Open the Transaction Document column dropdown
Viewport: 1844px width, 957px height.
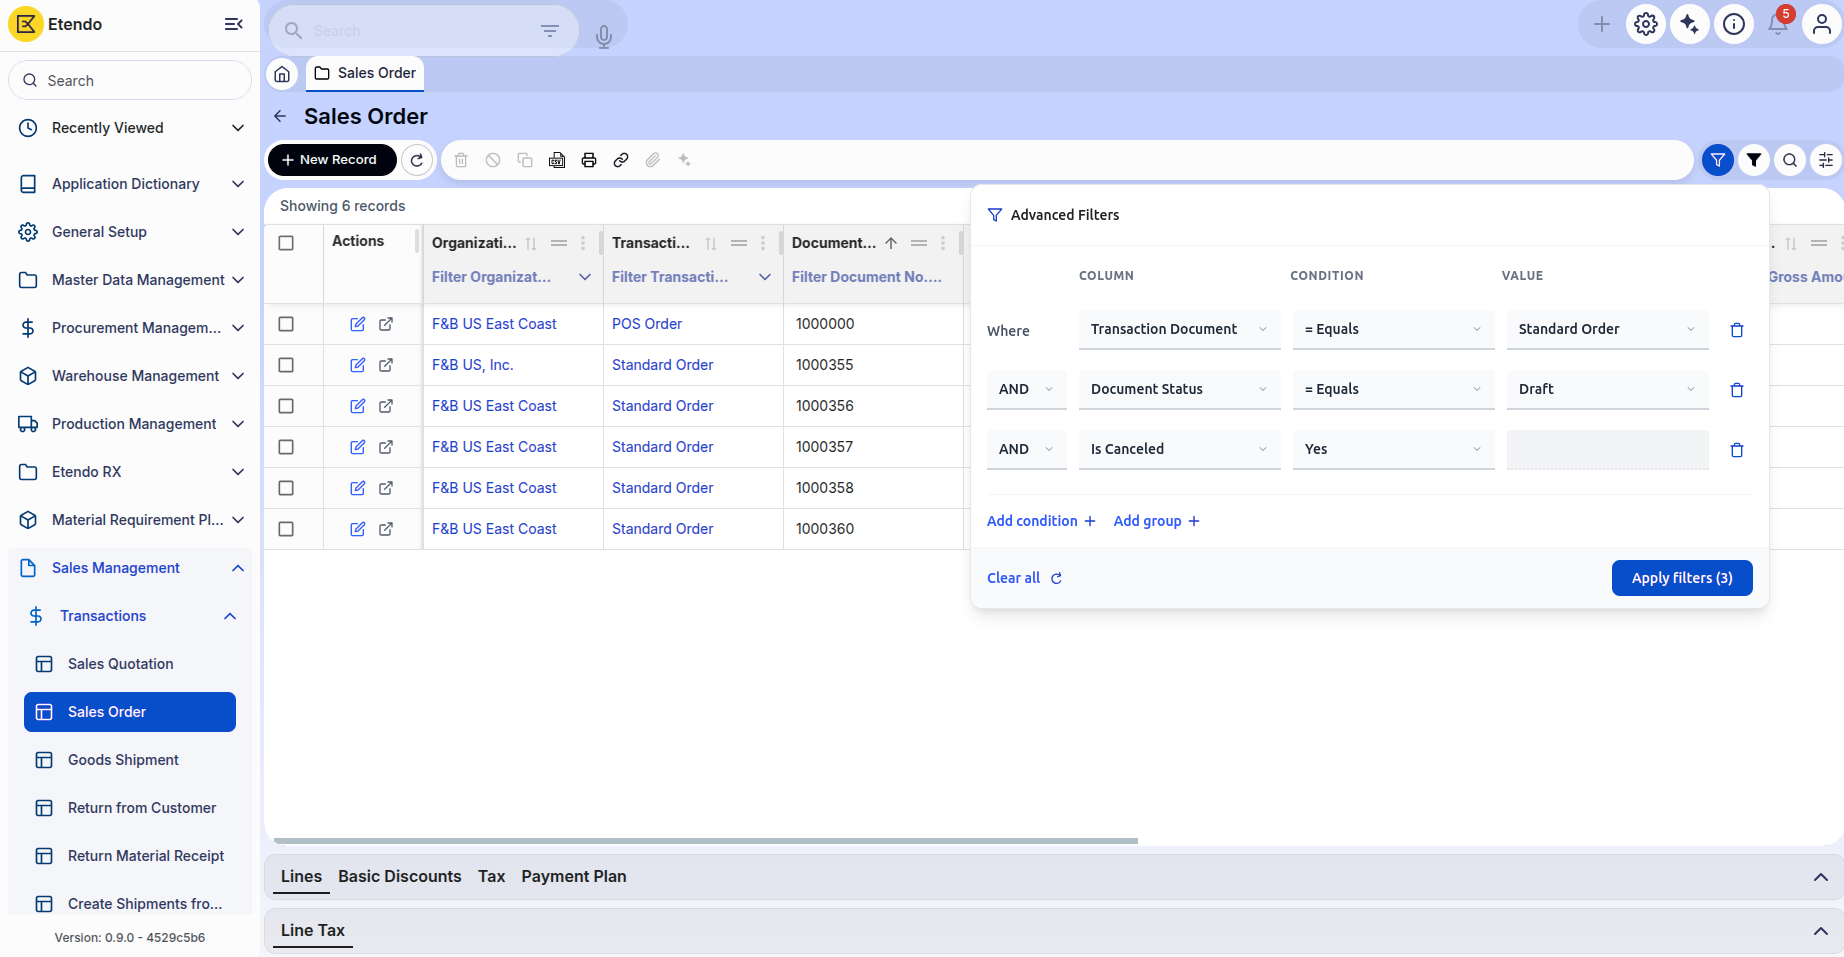[1178, 329]
